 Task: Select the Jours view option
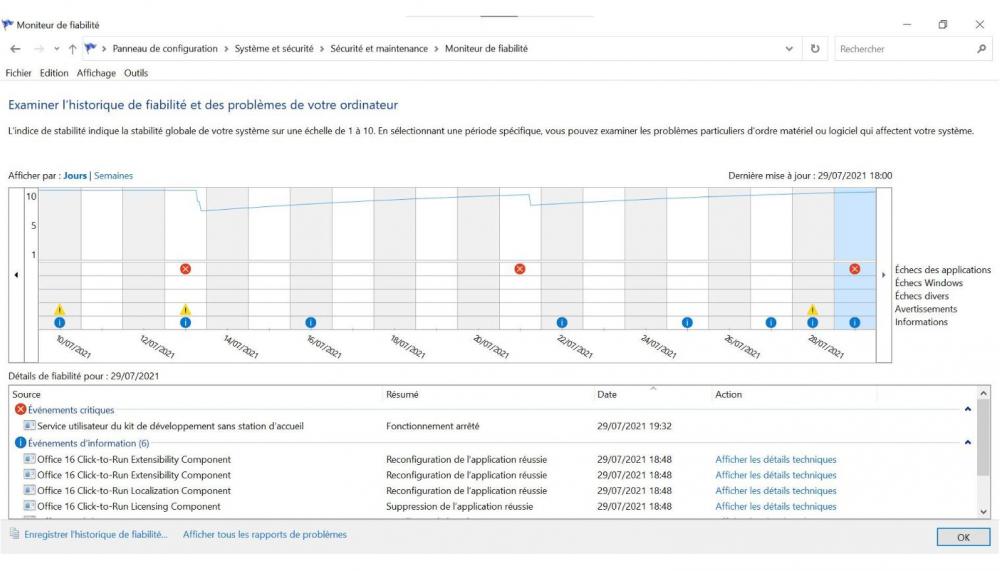click(x=75, y=176)
